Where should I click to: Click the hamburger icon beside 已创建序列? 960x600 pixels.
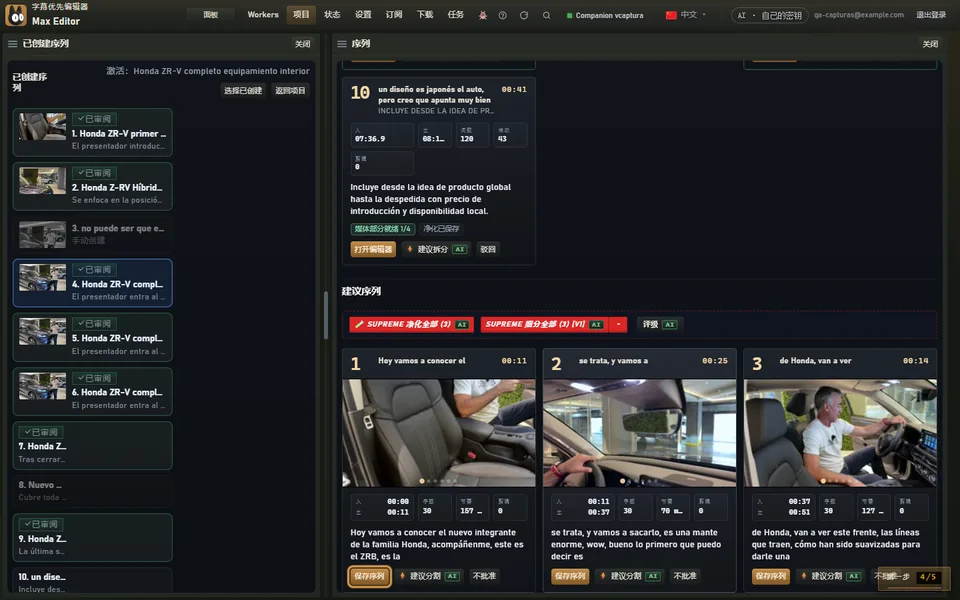coord(12,43)
